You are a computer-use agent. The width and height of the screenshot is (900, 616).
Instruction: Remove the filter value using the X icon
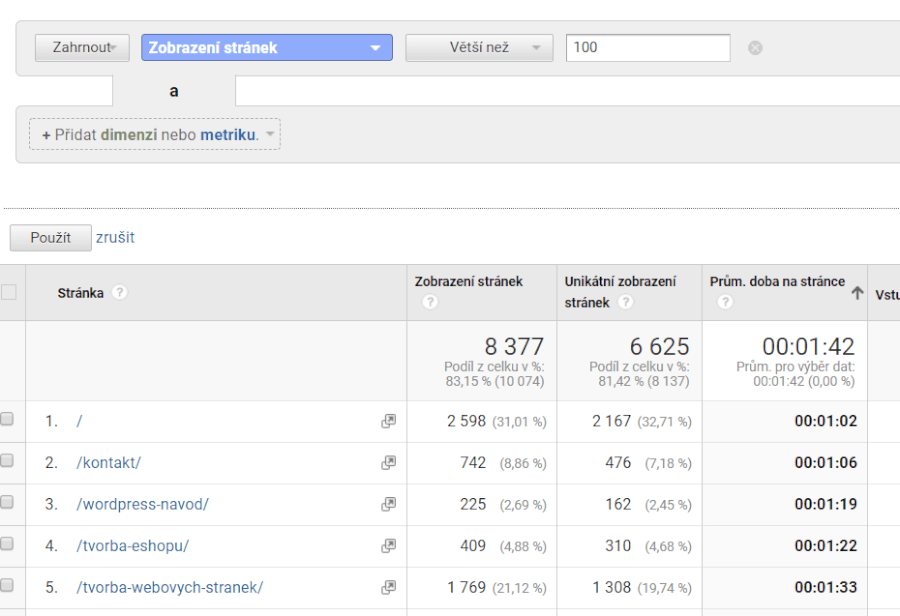click(x=756, y=46)
